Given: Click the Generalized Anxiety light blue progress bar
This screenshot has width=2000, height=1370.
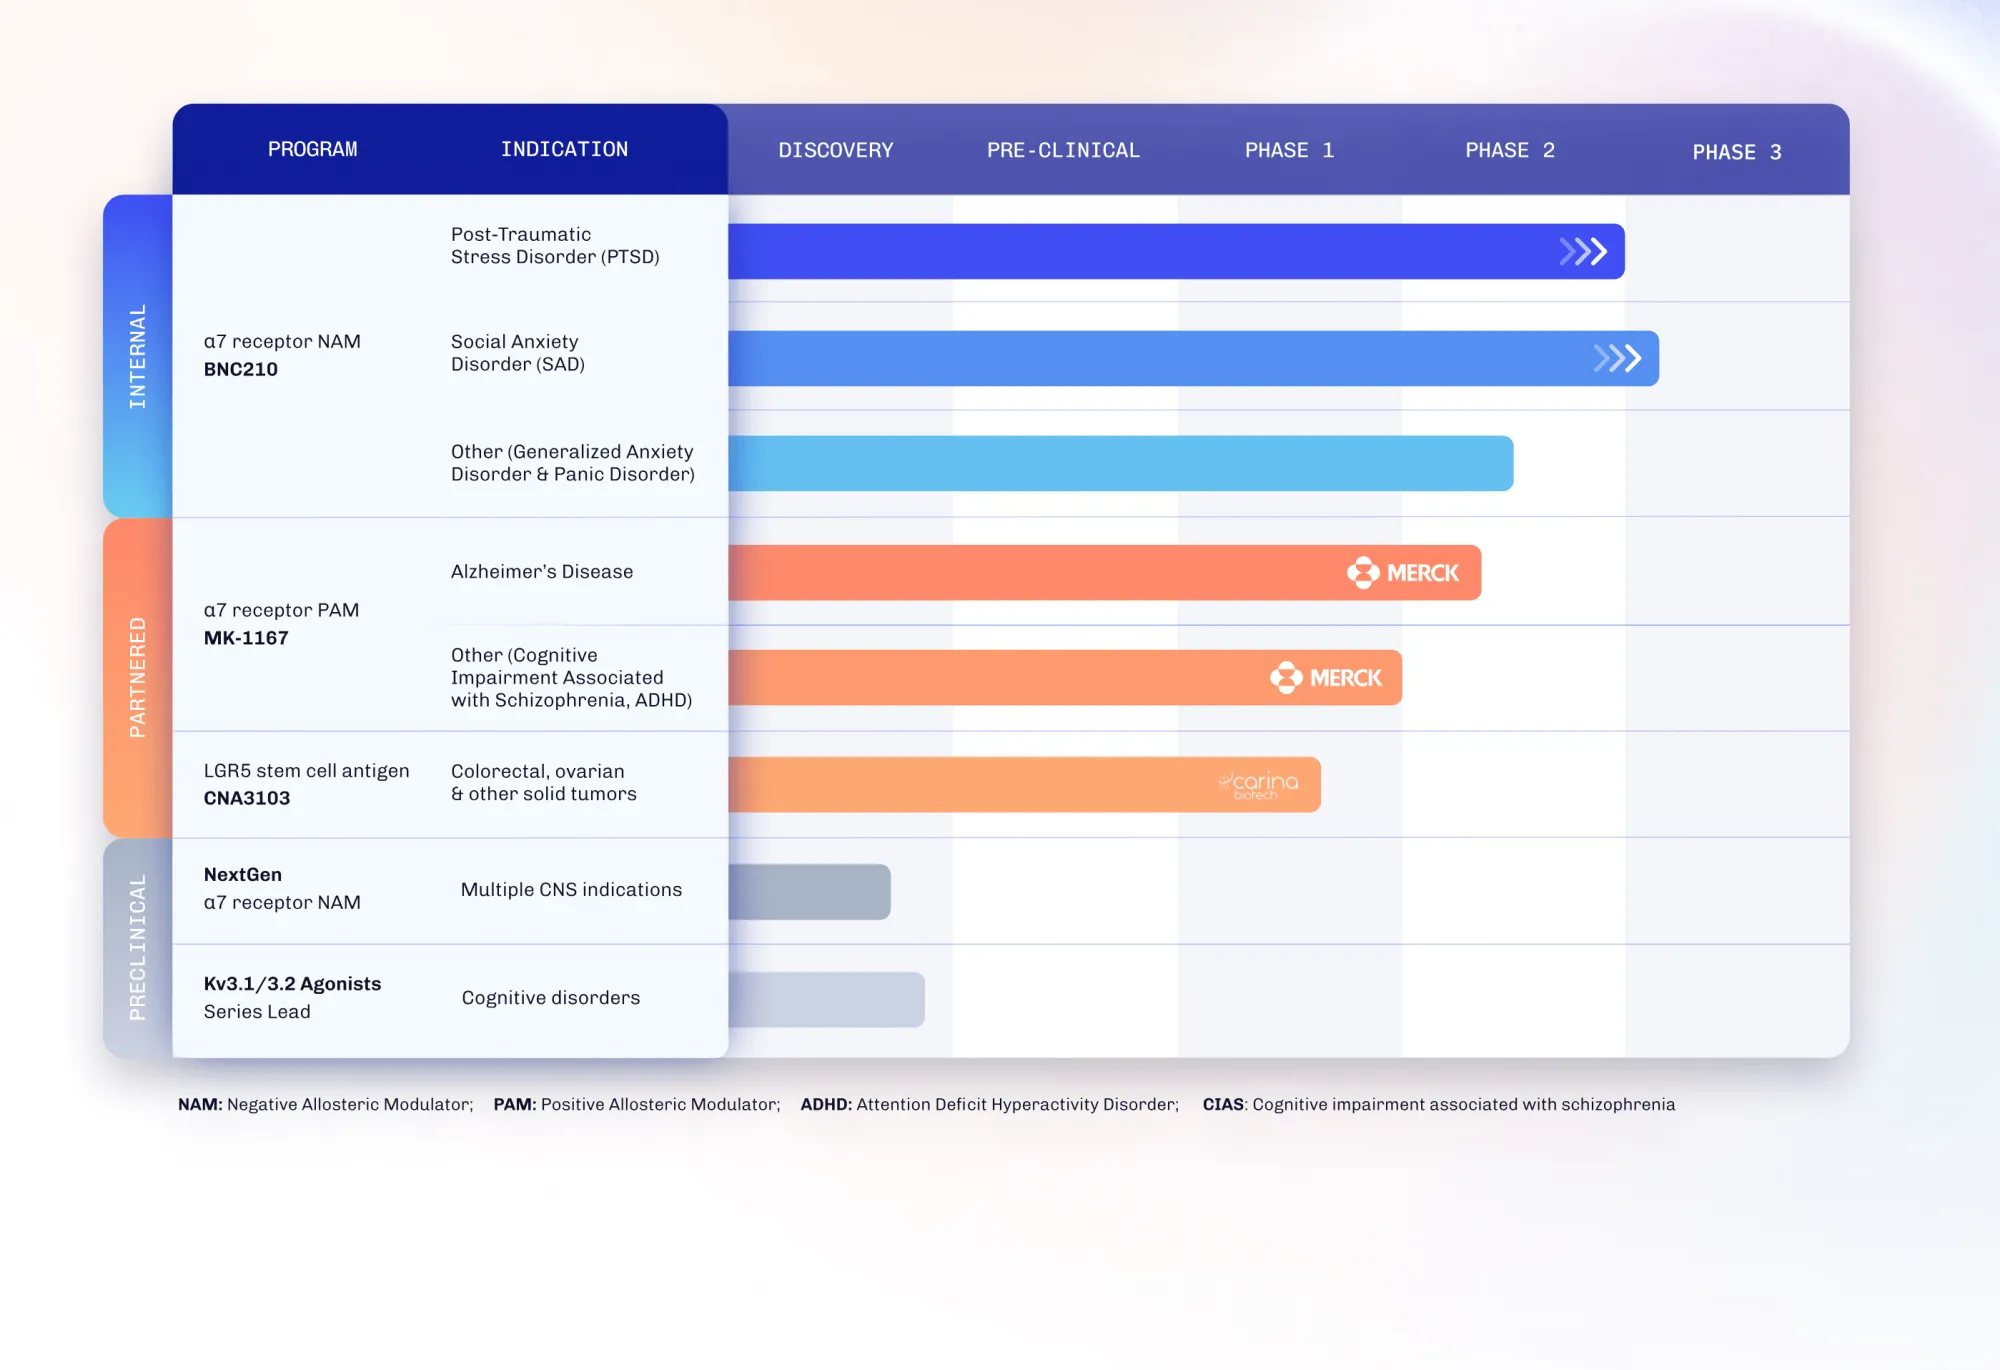Looking at the screenshot, I should pos(1120,463).
